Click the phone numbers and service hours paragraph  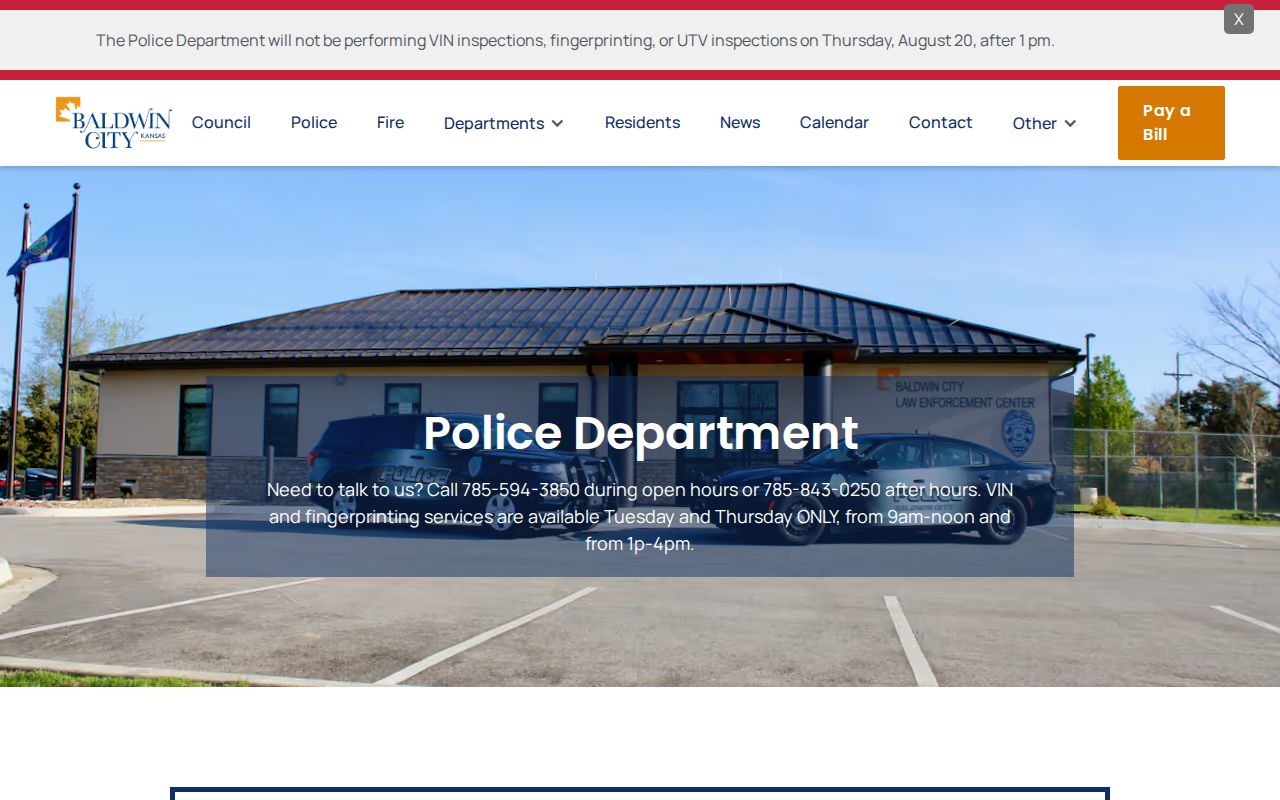click(640, 517)
